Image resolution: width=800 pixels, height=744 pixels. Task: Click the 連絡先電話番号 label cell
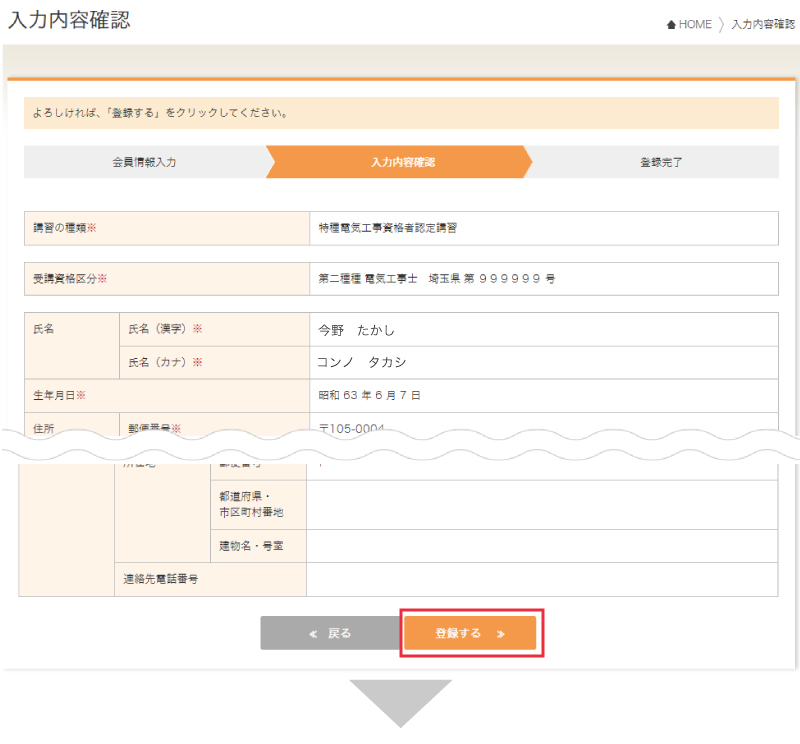click(160, 579)
